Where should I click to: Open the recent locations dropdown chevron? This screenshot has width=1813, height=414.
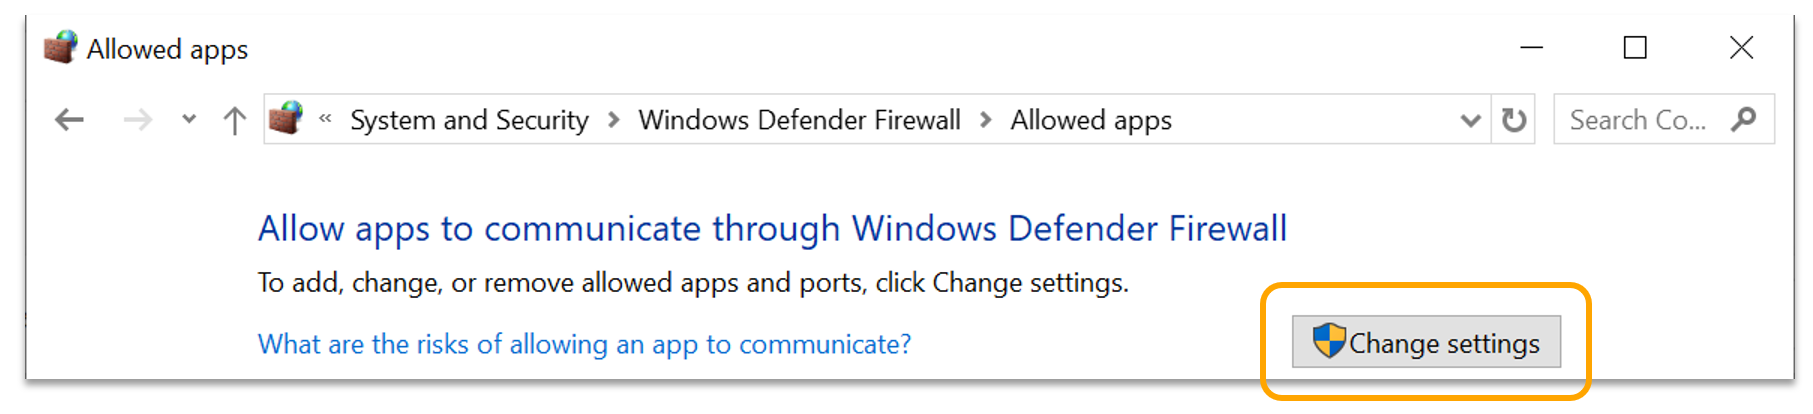click(189, 120)
